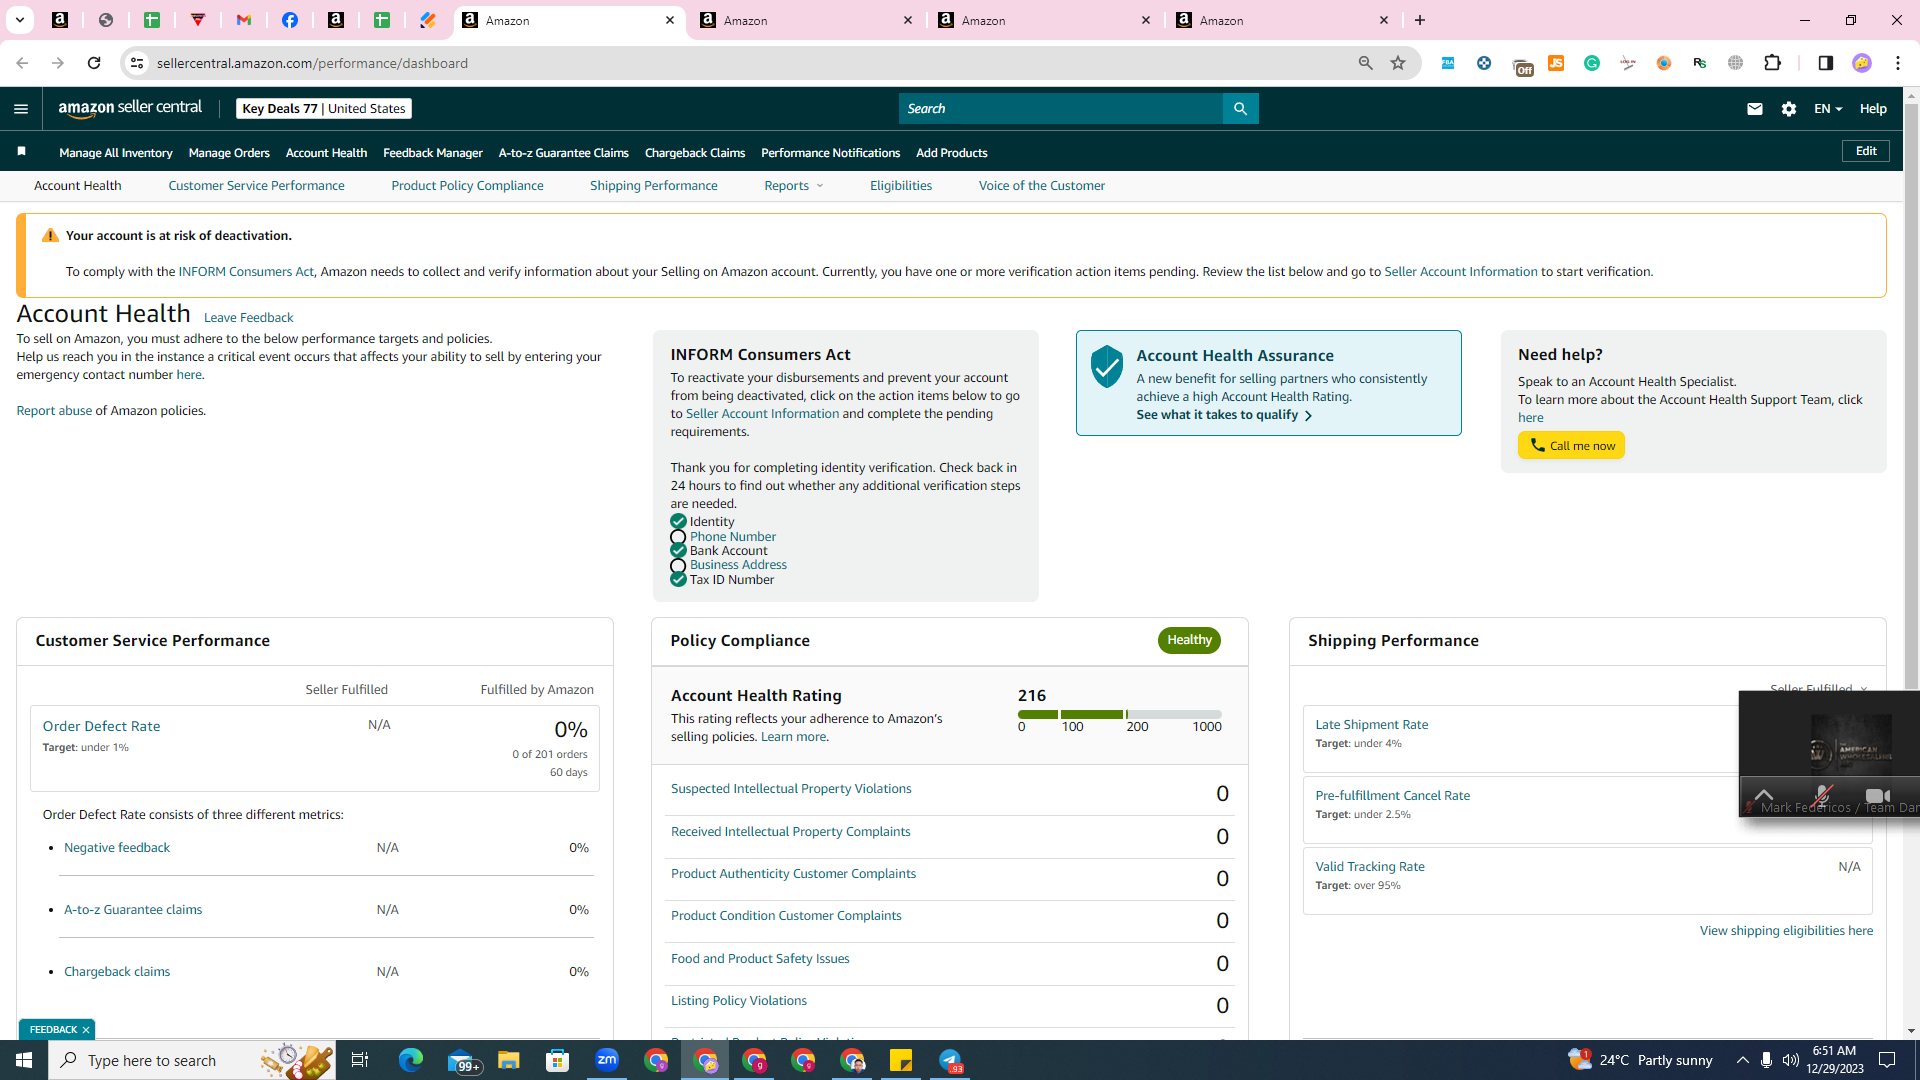Screen dimensions: 1920x1080
Task: Click the Phone Number verification circle
Action: [x=678, y=537]
